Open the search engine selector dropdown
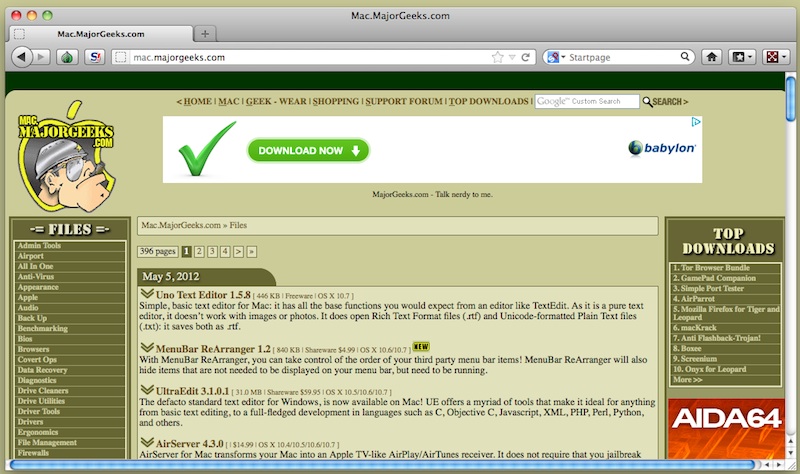Image resolution: width=800 pixels, height=474 pixels. pos(556,57)
